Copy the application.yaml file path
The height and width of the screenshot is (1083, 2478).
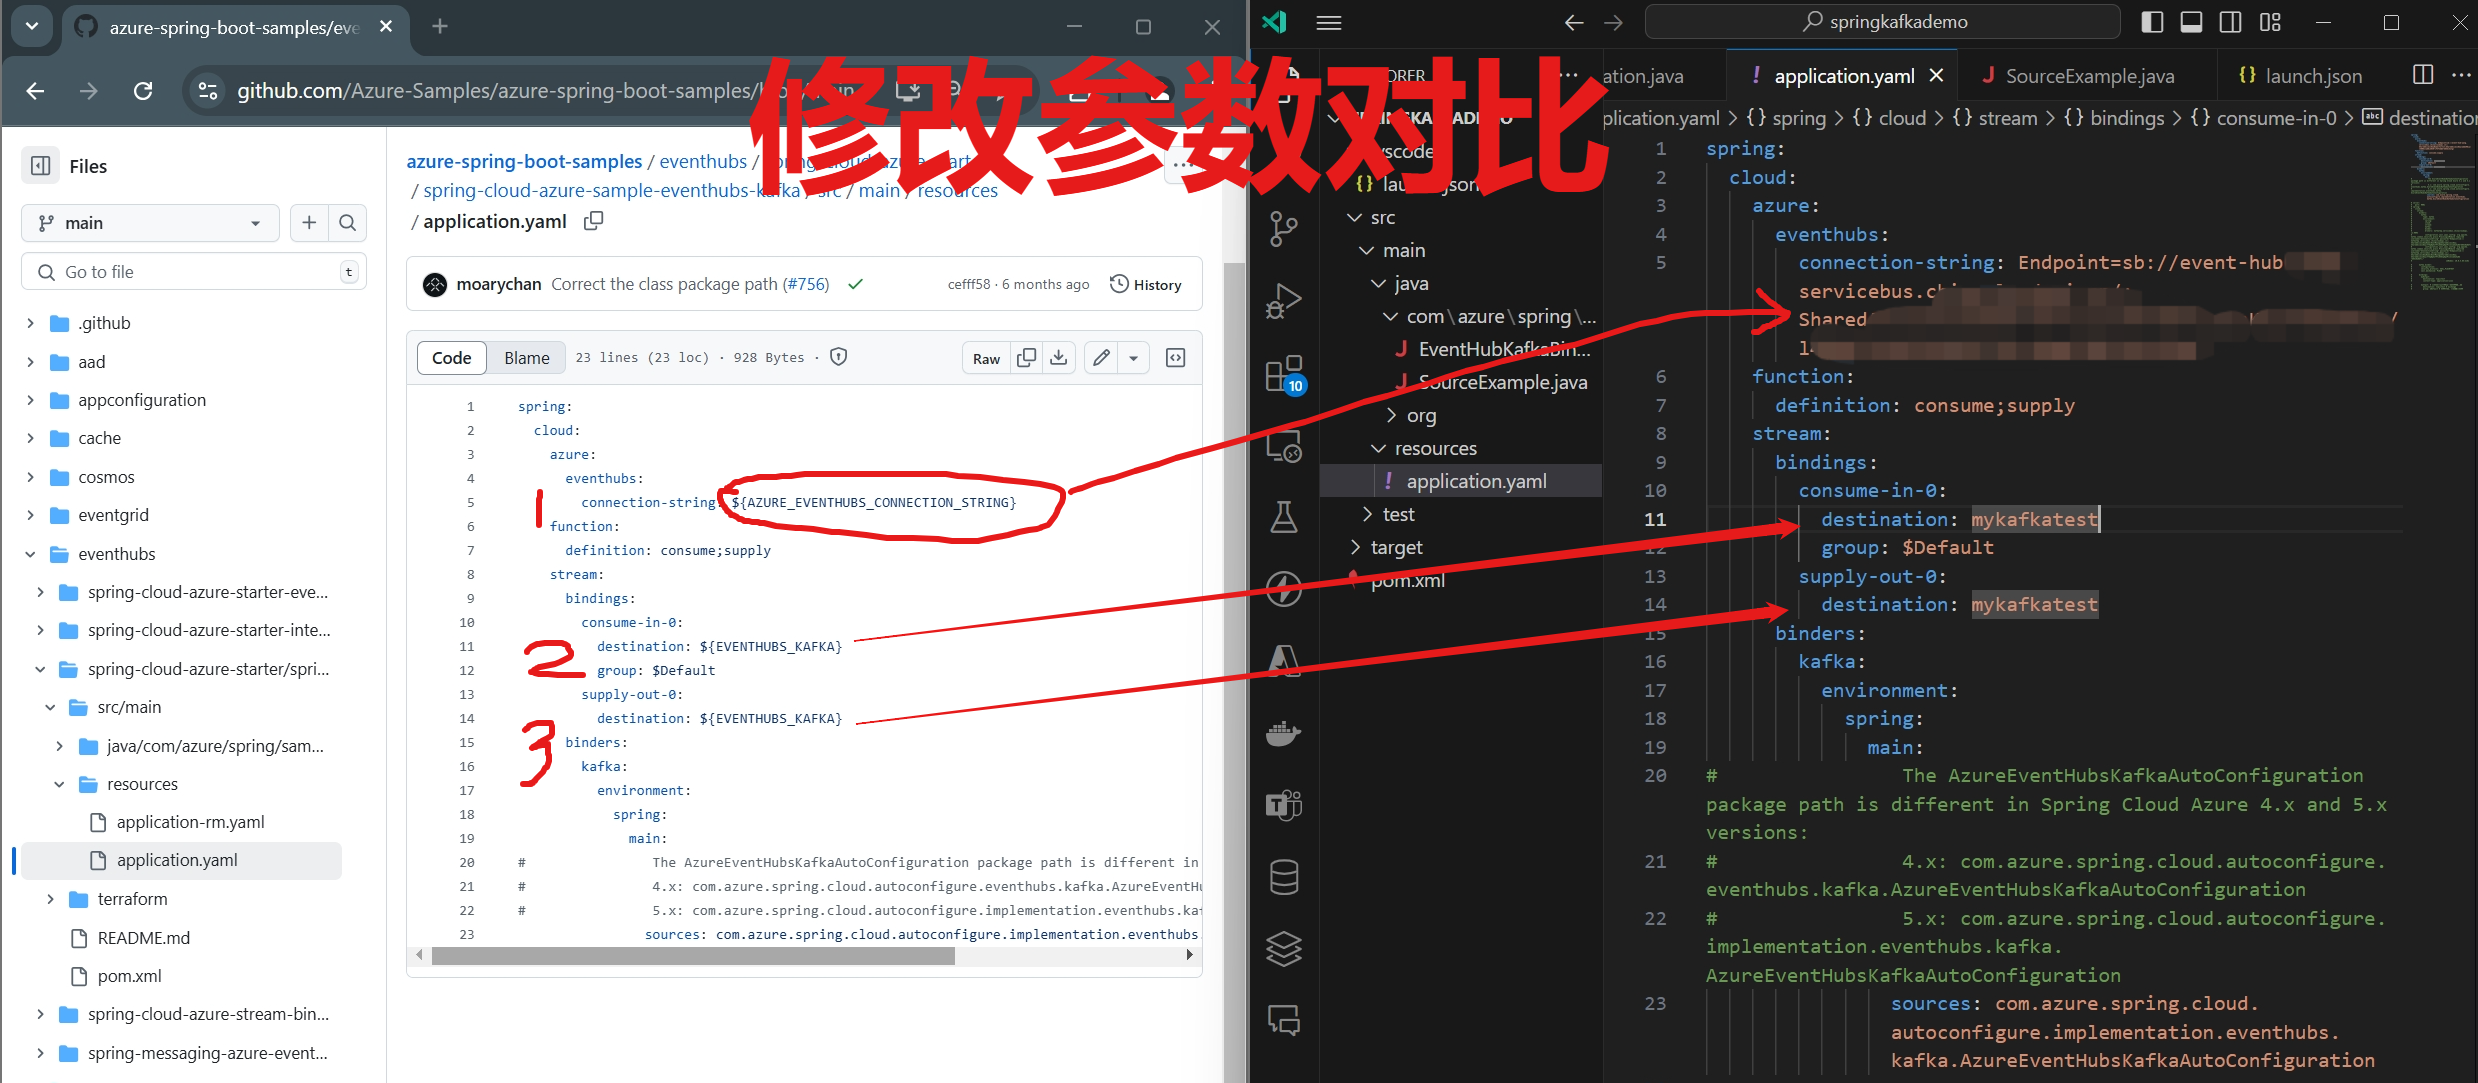[x=593, y=221]
